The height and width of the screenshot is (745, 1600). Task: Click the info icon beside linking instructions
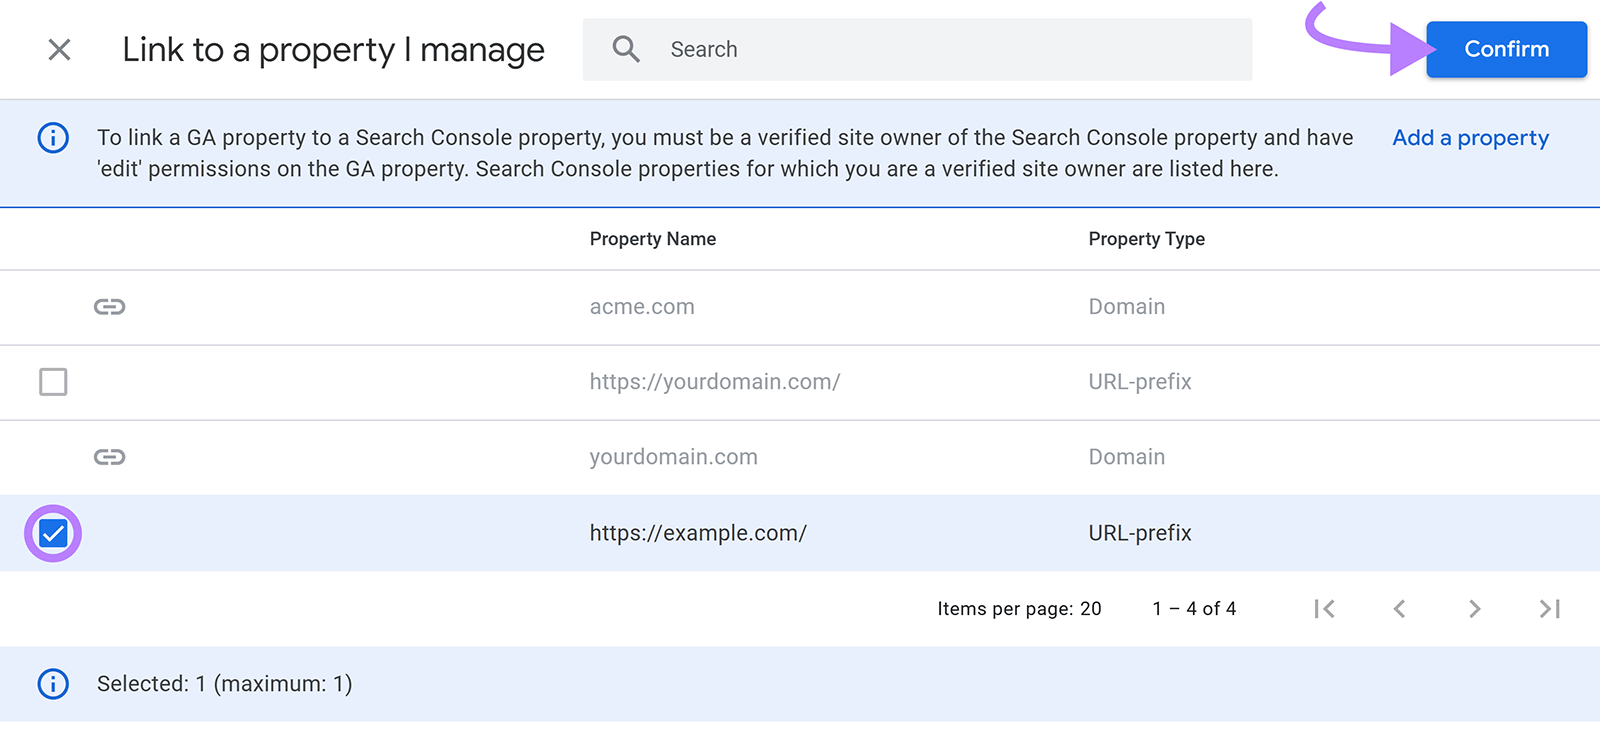pyautogui.click(x=53, y=138)
